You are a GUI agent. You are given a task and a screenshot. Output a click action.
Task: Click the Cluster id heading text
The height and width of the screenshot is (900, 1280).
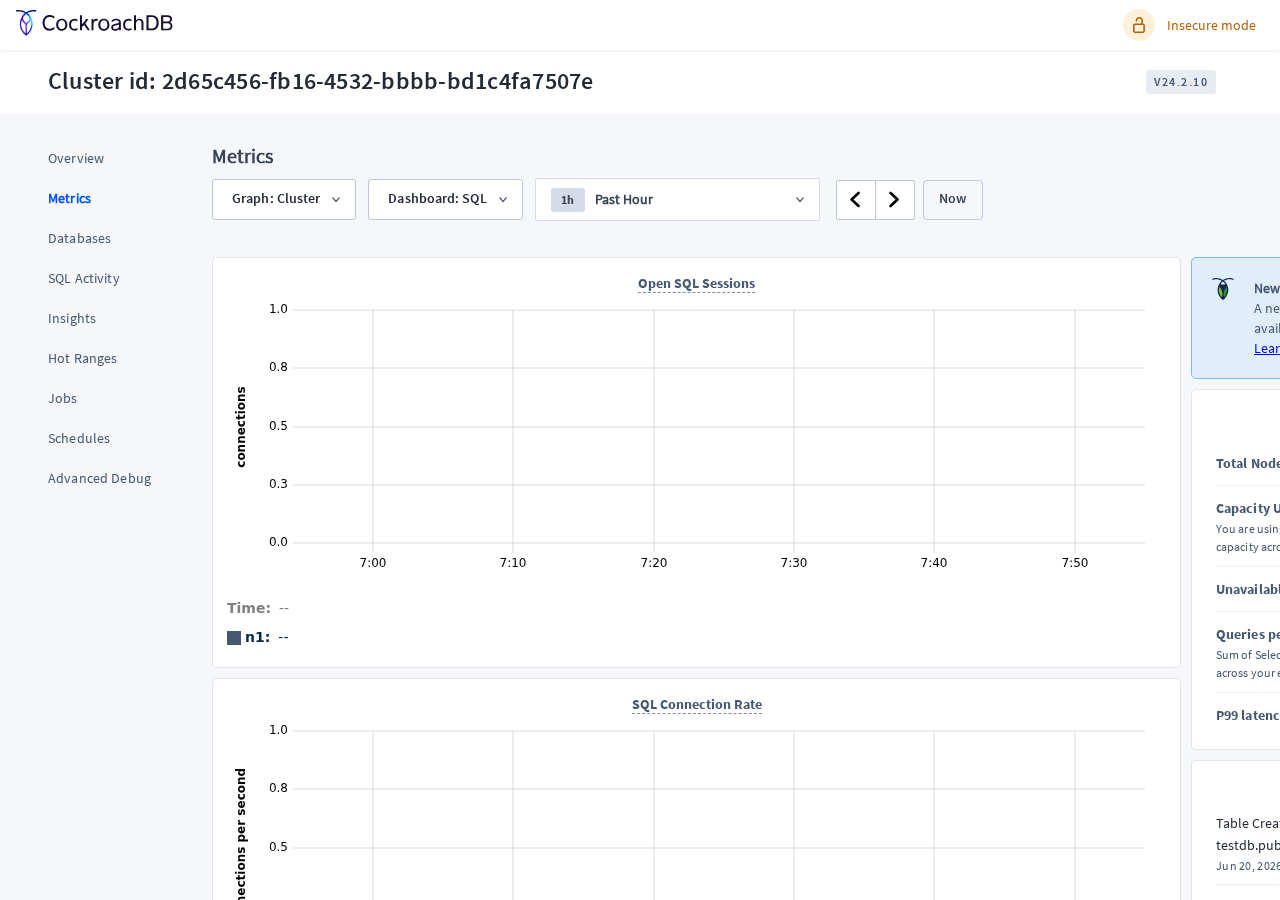pyautogui.click(x=320, y=81)
